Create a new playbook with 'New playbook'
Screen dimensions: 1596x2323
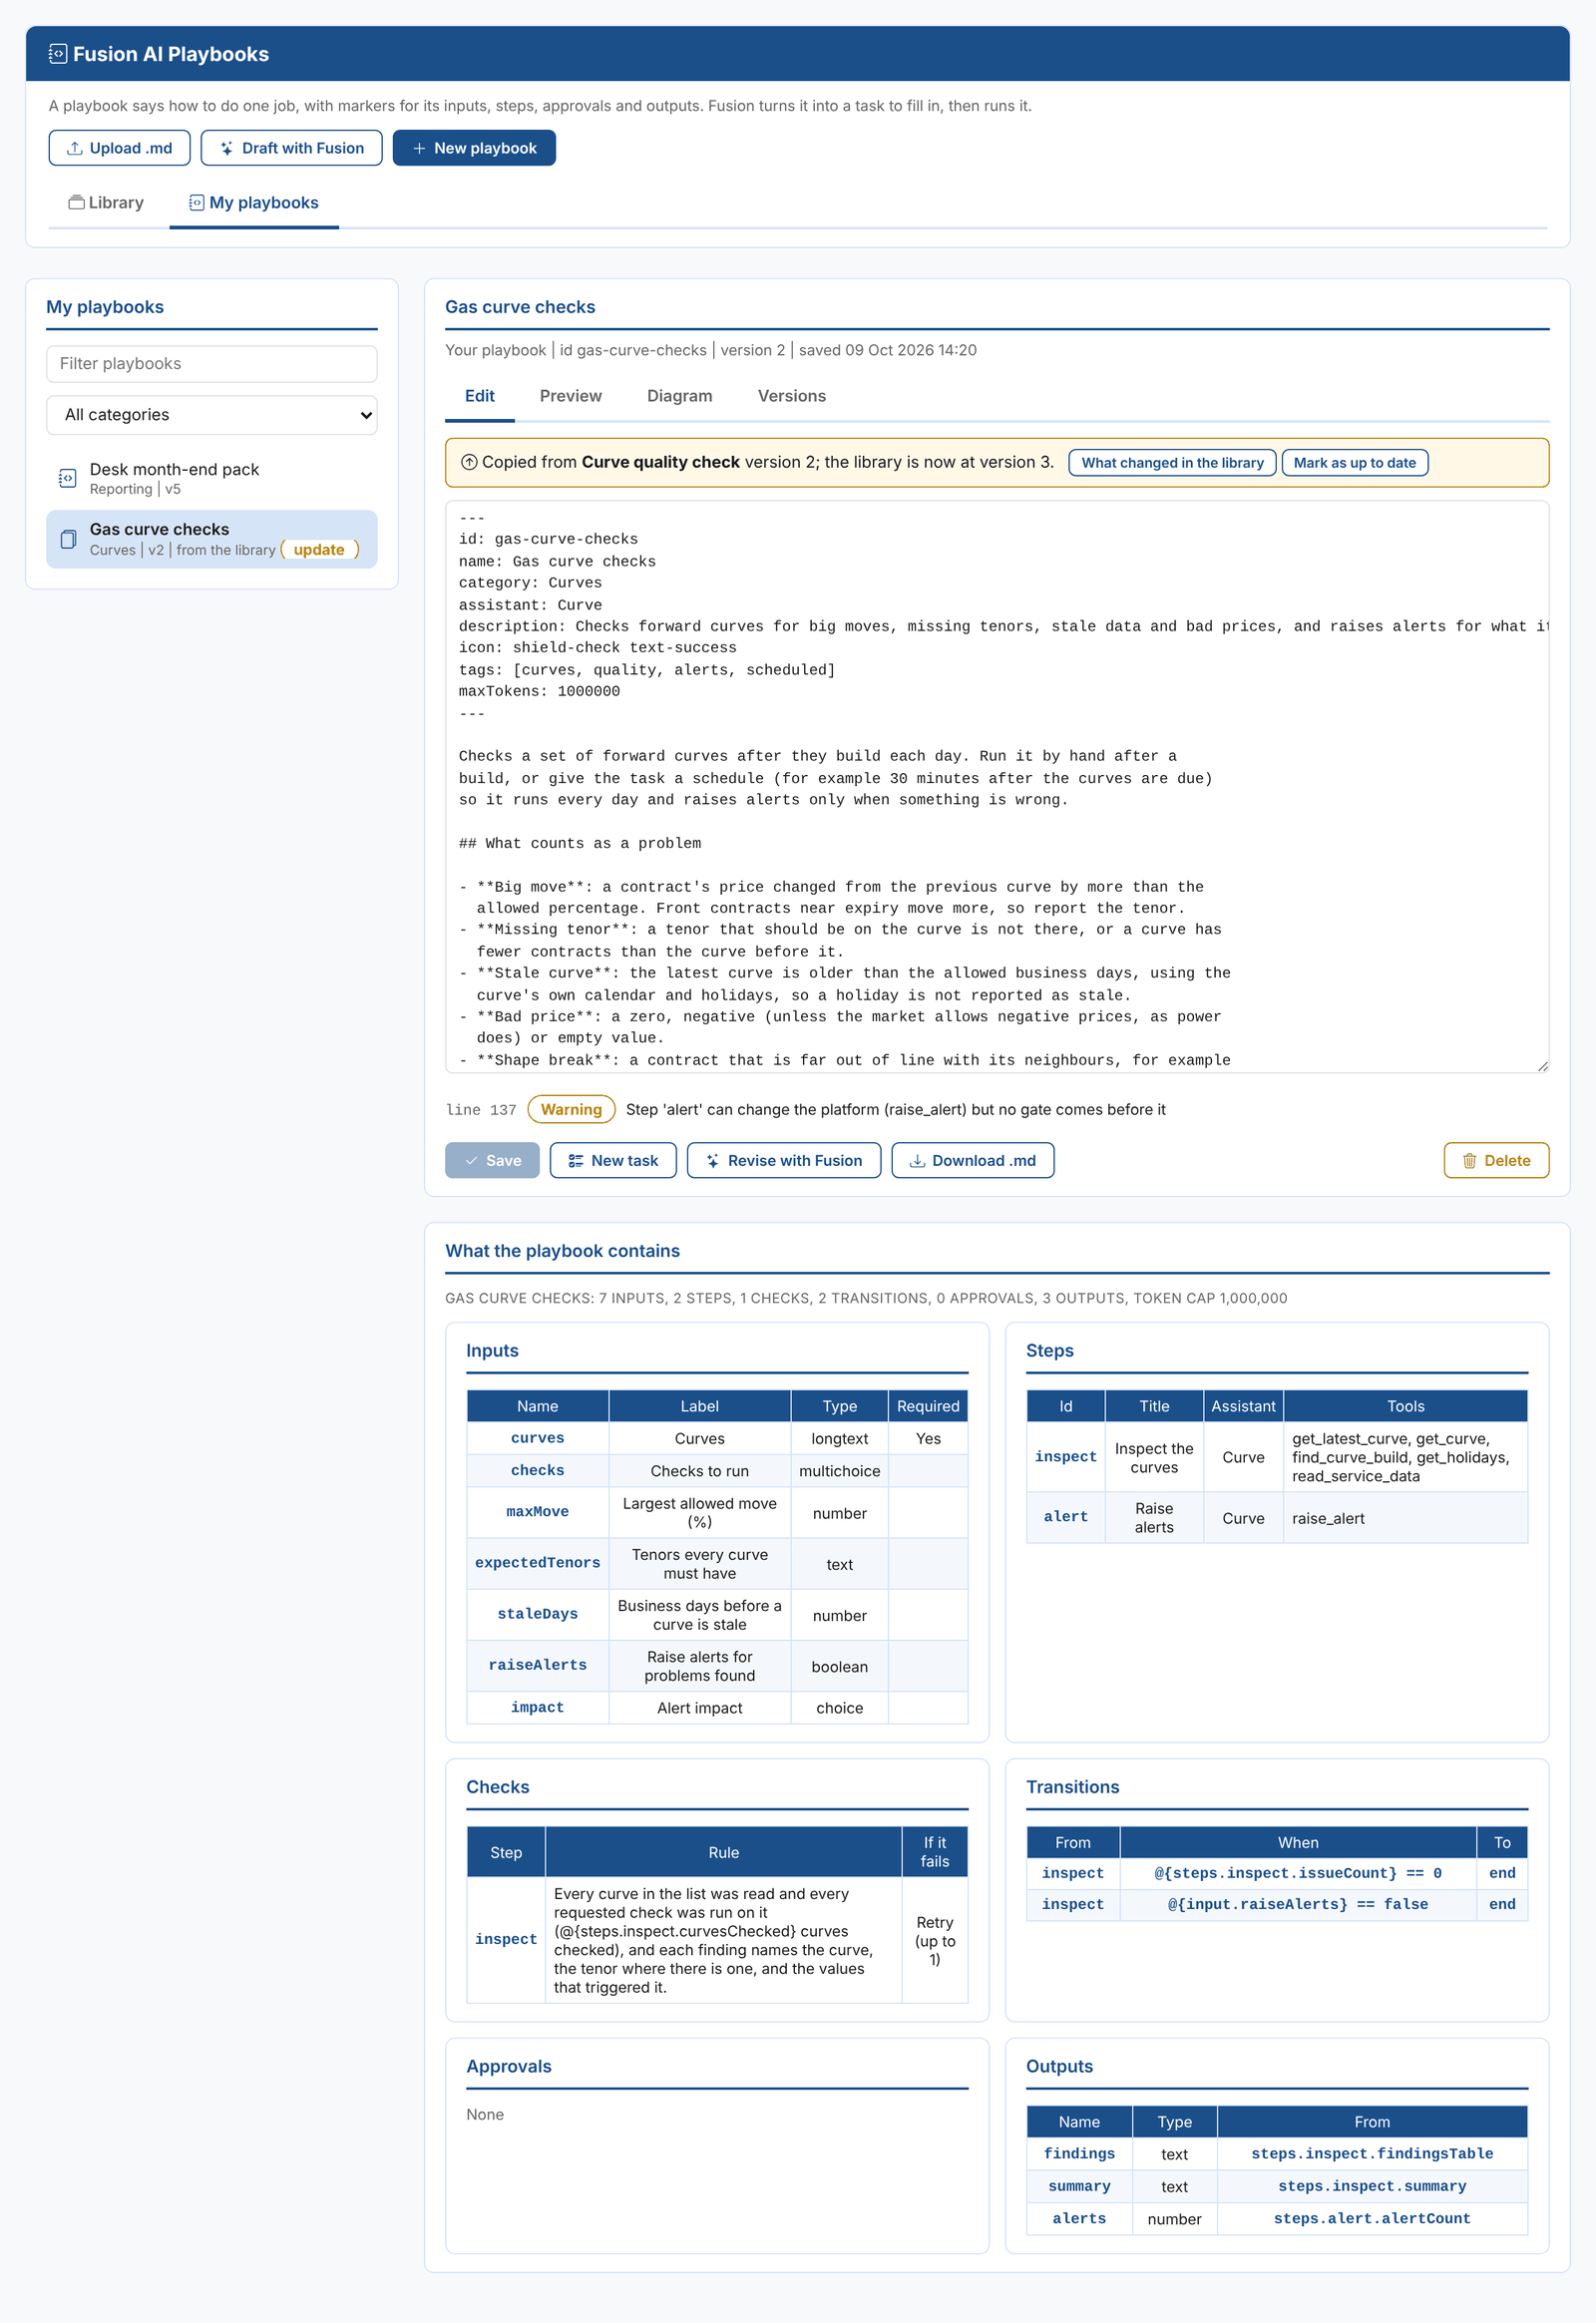tap(474, 148)
